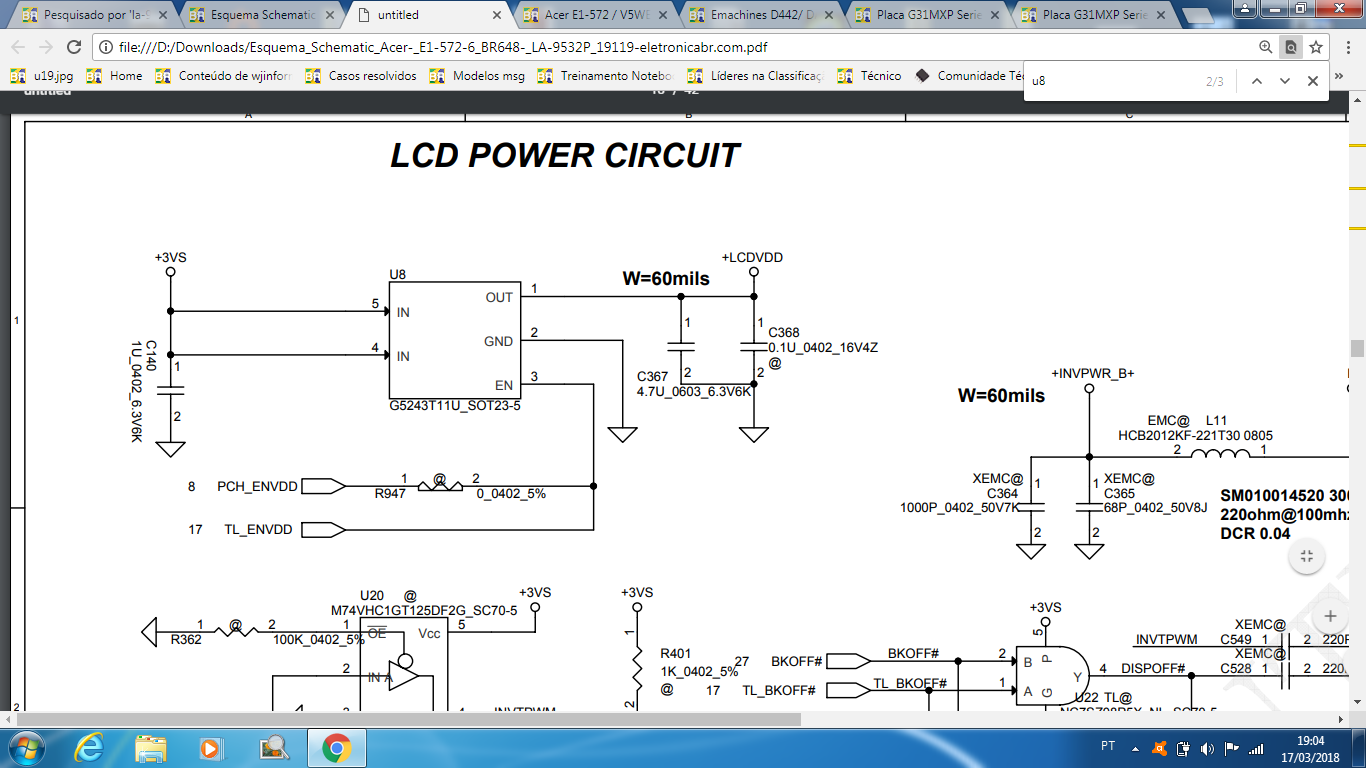Click 'G5243T11U_SOT23-5' part label

point(455,408)
